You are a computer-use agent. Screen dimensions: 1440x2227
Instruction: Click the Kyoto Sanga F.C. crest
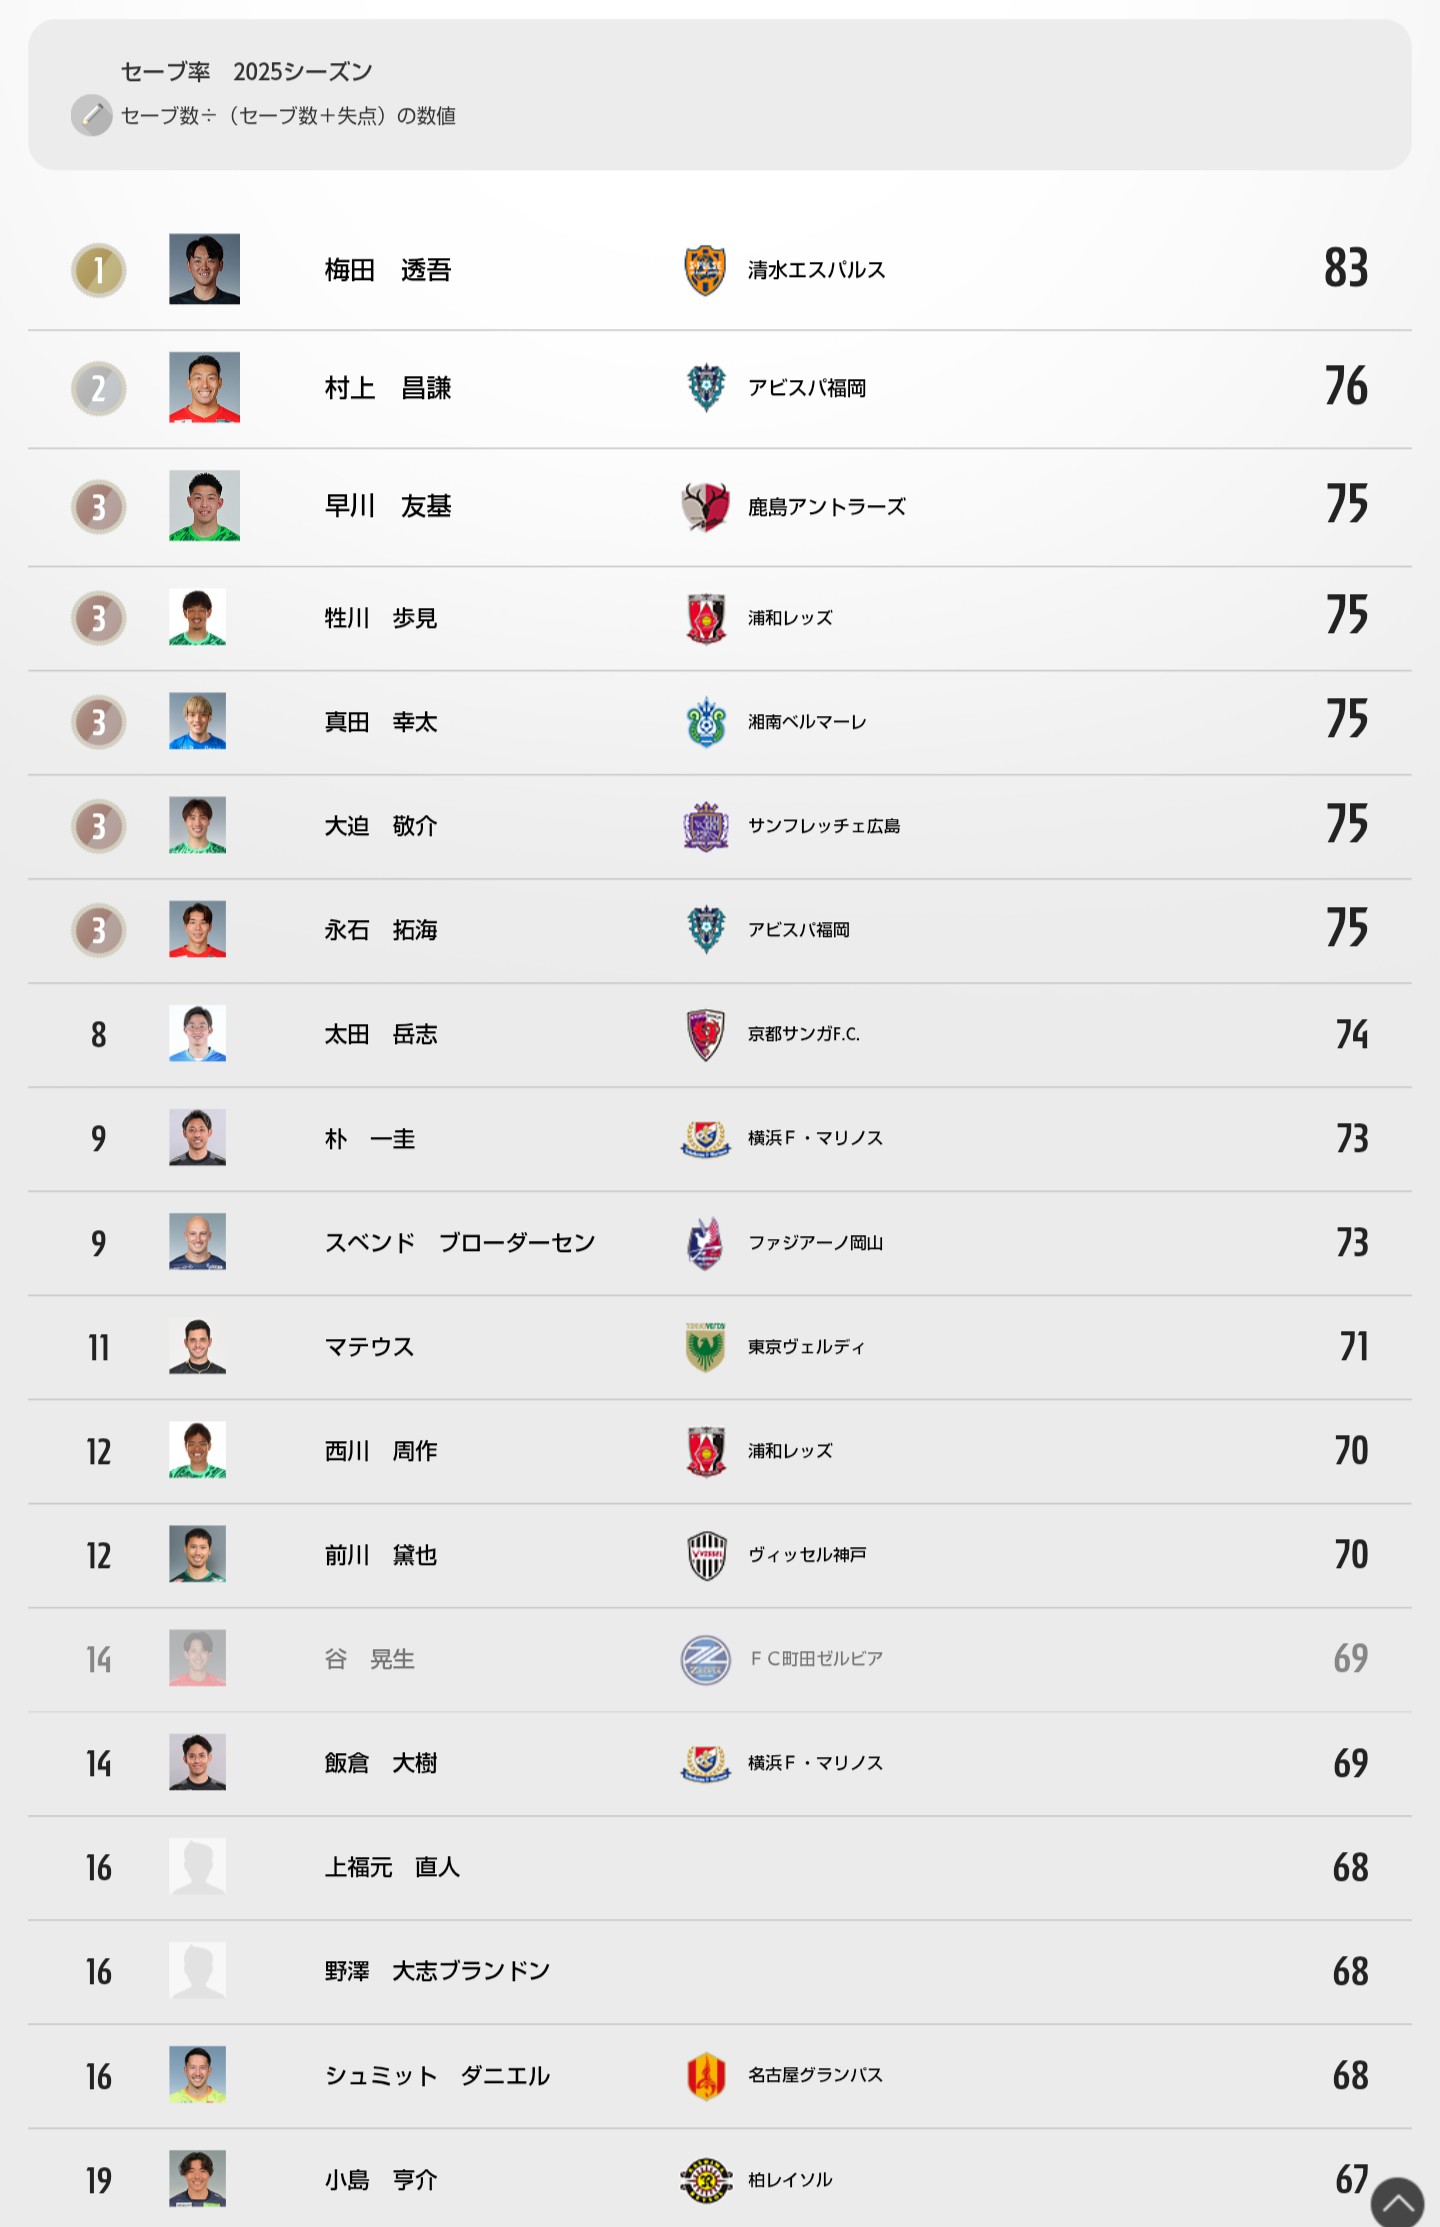[x=705, y=1034]
